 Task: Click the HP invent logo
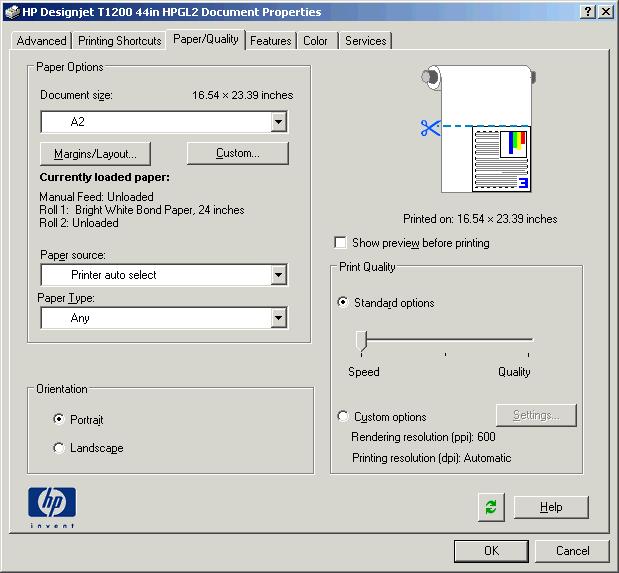(52, 507)
